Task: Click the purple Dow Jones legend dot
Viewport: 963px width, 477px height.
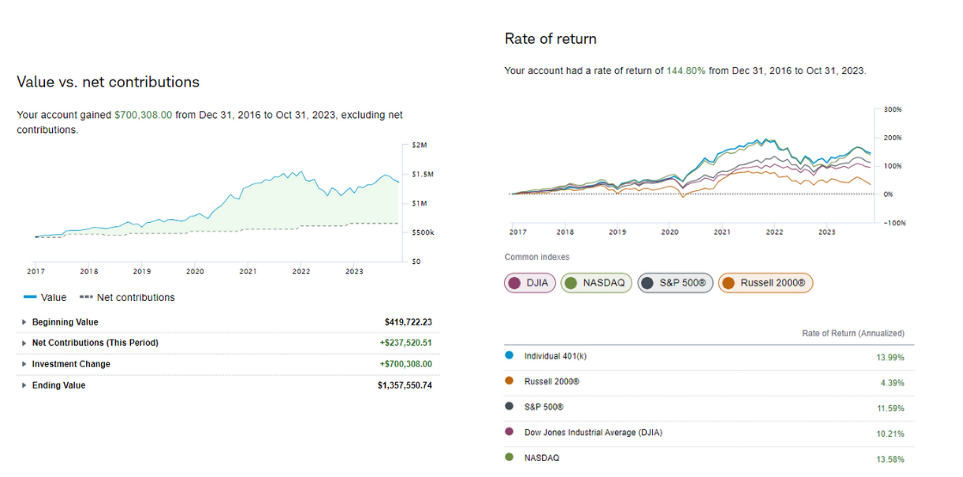Action: coord(510,432)
